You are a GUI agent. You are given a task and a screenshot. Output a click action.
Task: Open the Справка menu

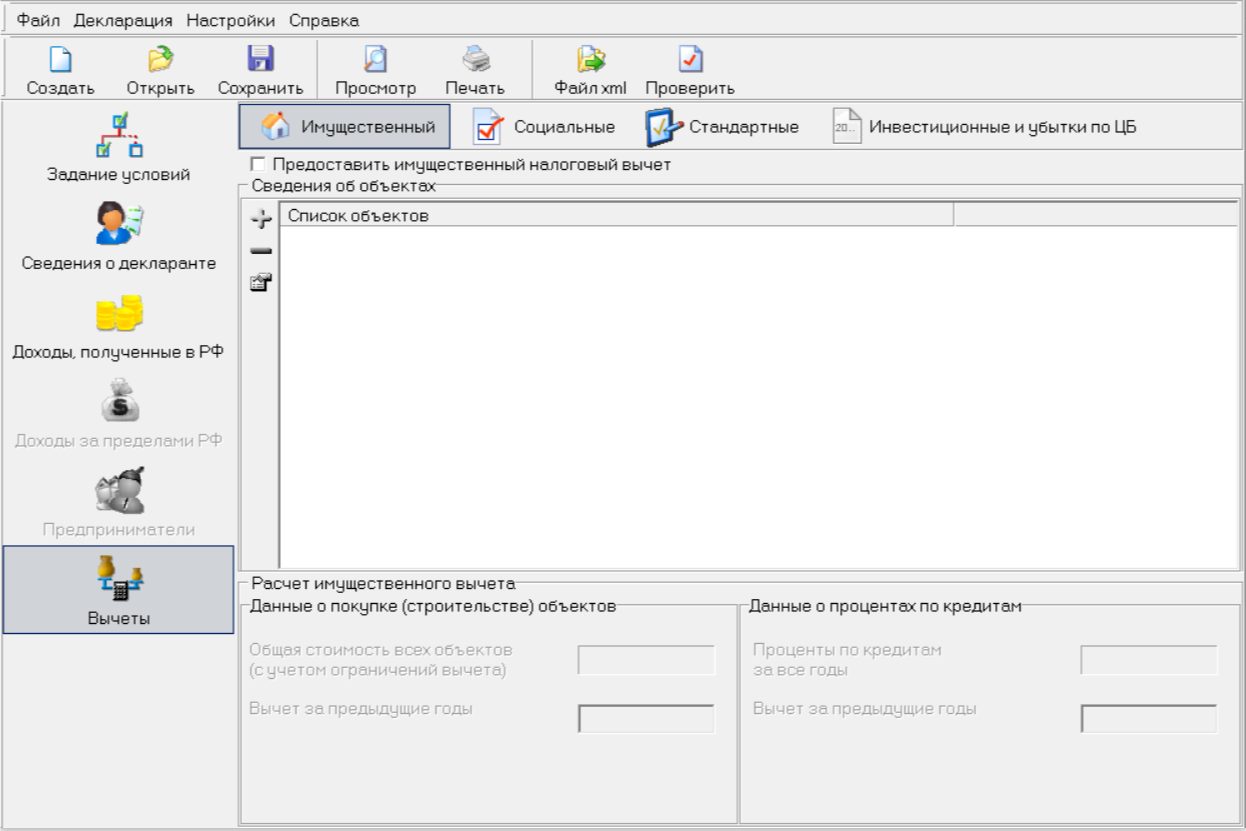[x=324, y=20]
